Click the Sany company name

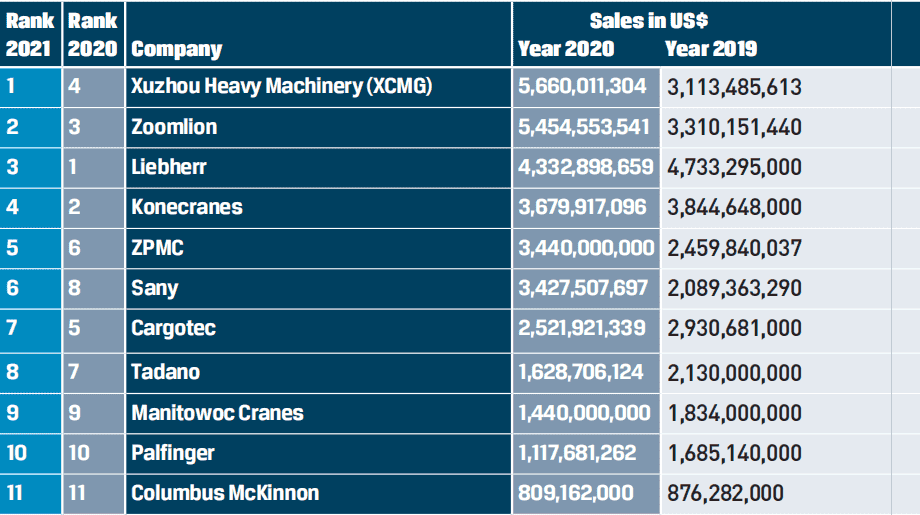pyautogui.click(x=155, y=289)
